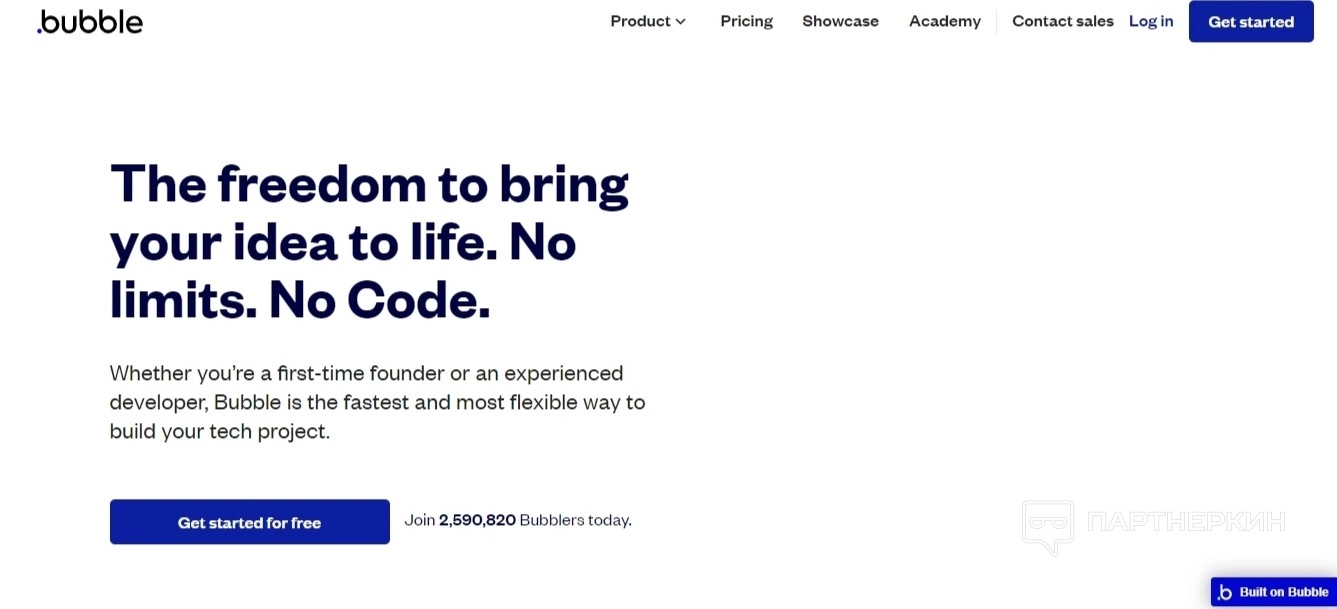This screenshot has height=609, width=1337.
Task: Open the Built on Bubble badge text
Action: click(x=1284, y=592)
